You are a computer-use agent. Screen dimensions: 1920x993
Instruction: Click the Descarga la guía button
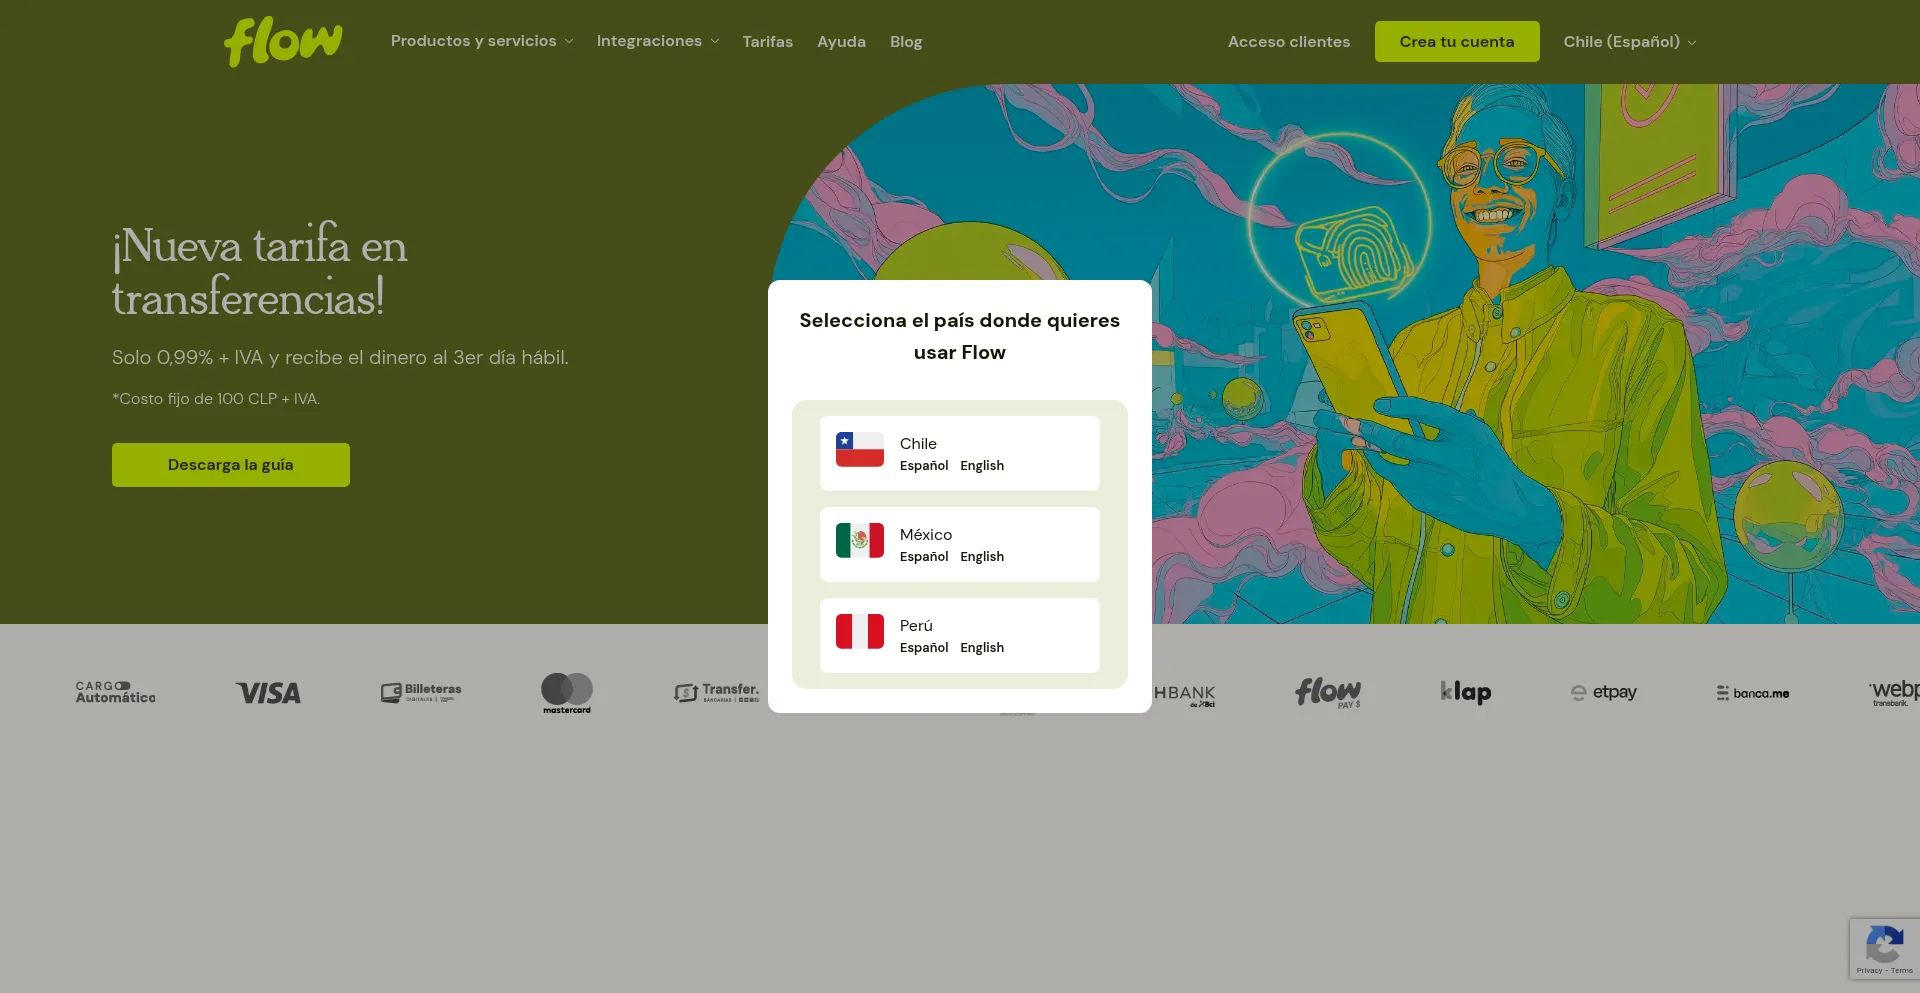coord(231,465)
